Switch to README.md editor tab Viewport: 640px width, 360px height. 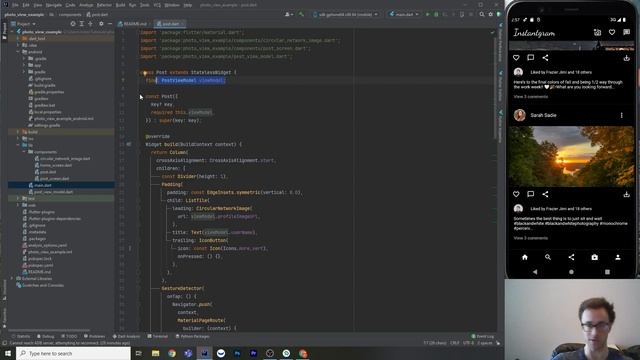[x=132, y=24]
